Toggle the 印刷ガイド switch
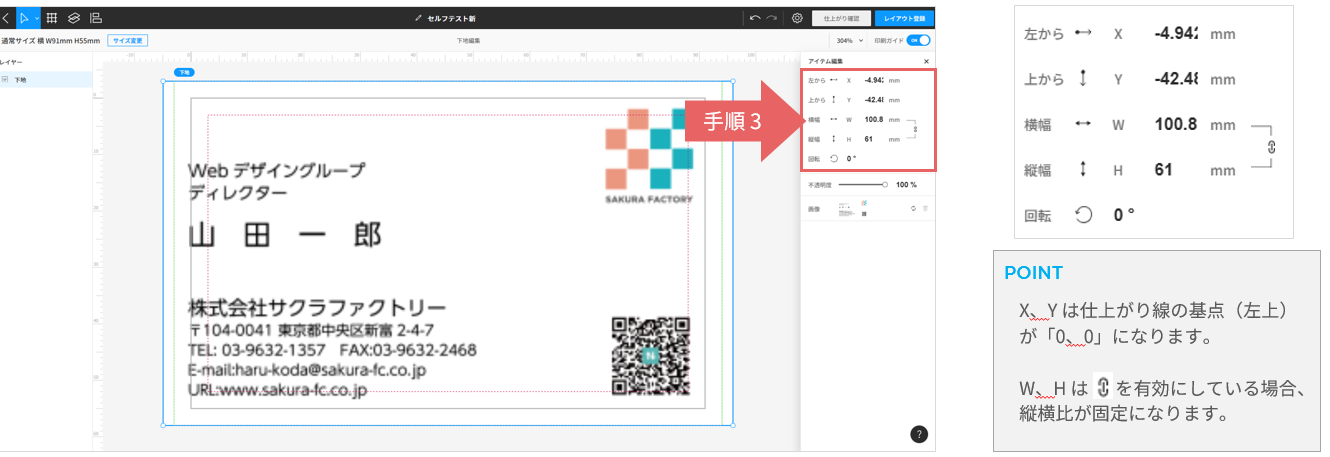 (918, 41)
